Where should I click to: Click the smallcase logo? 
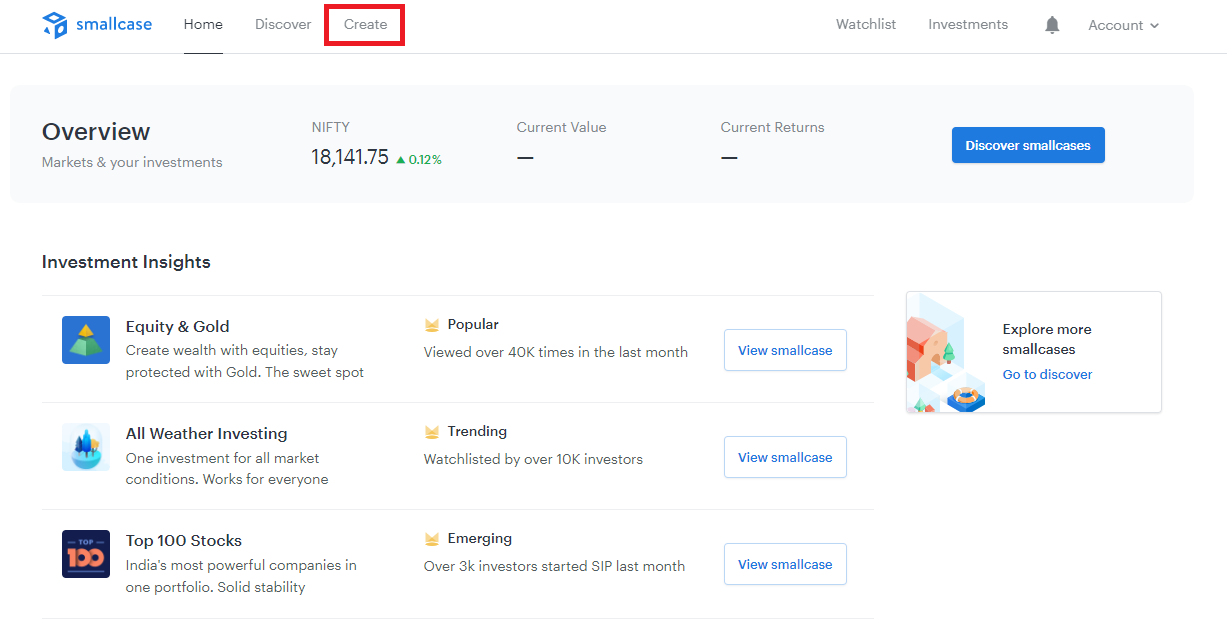pyautogui.click(x=97, y=24)
